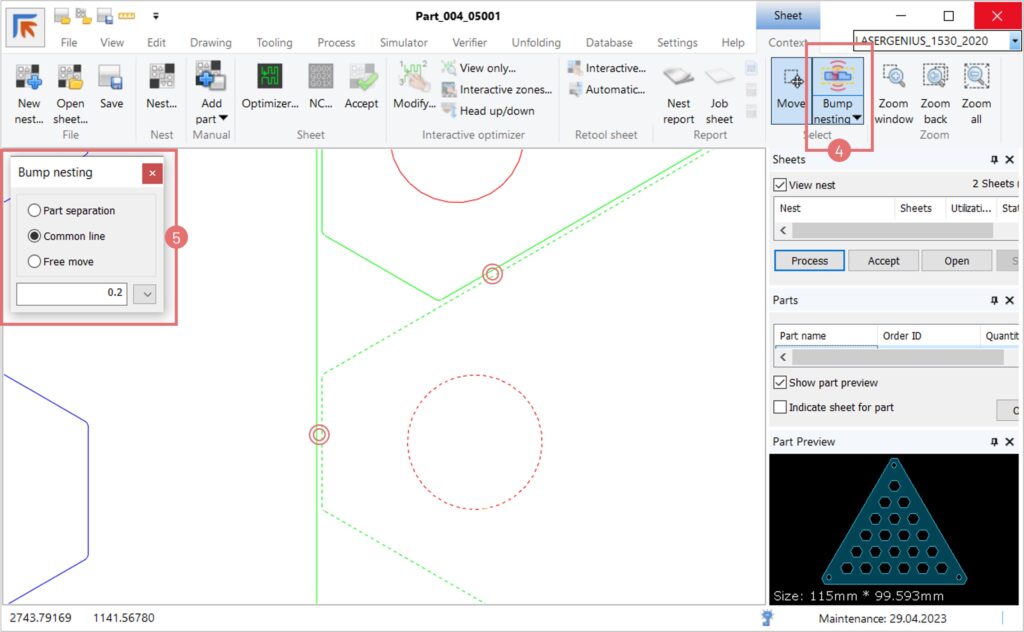Switch to the Simulator tab
The height and width of the screenshot is (632, 1024).
pyautogui.click(x=403, y=43)
